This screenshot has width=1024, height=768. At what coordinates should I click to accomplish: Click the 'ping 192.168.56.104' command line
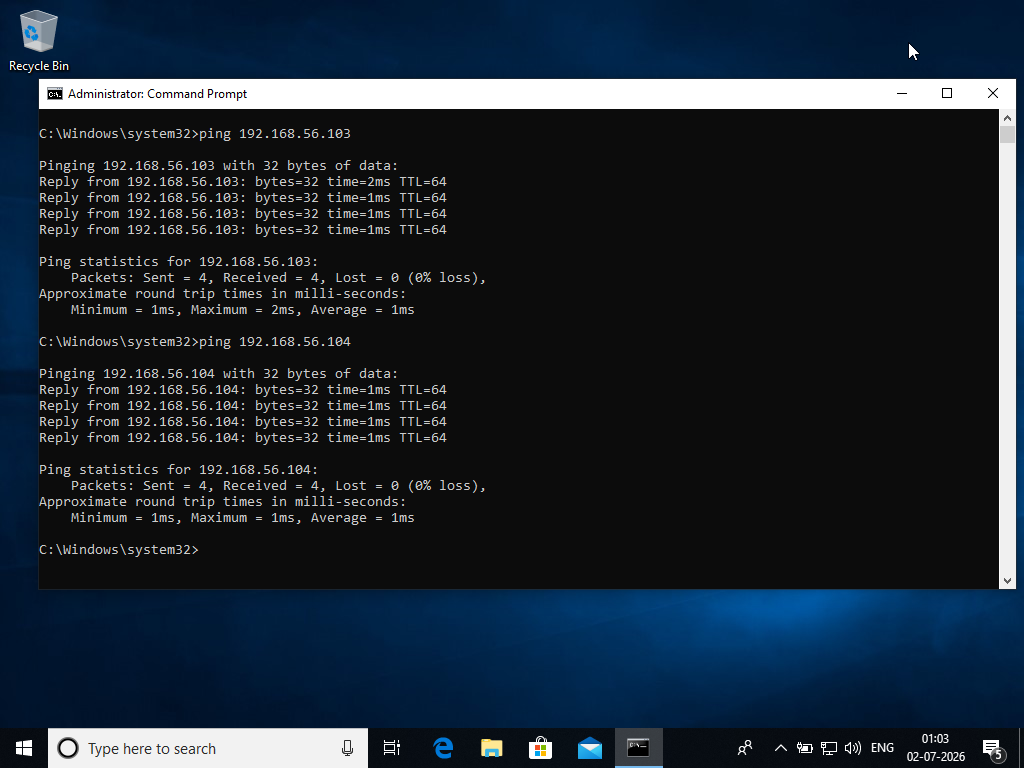(195, 342)
